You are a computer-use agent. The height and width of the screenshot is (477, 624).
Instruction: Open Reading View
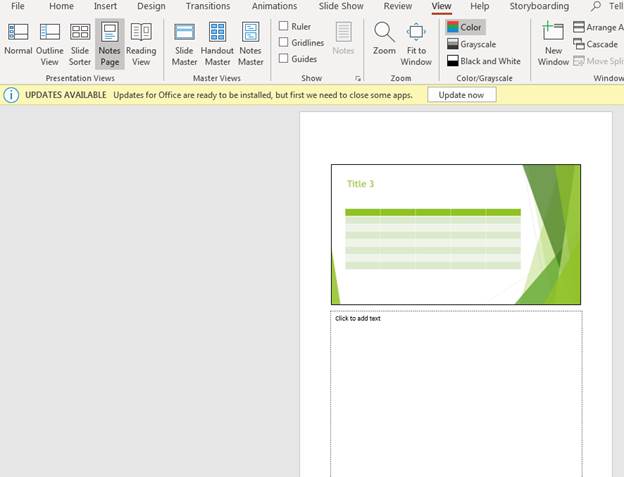click(x=141, y=45)
